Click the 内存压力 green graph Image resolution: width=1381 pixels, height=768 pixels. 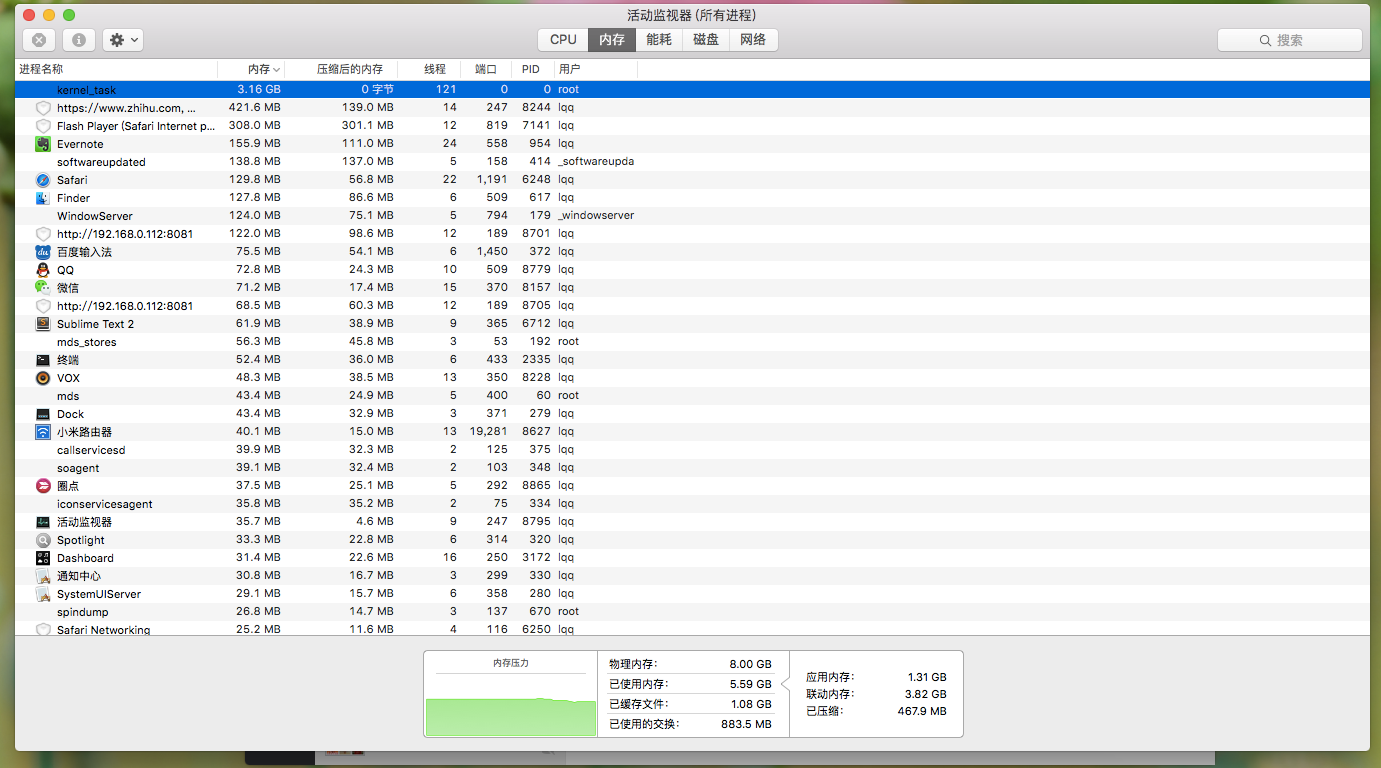click(x=510, y=714)
